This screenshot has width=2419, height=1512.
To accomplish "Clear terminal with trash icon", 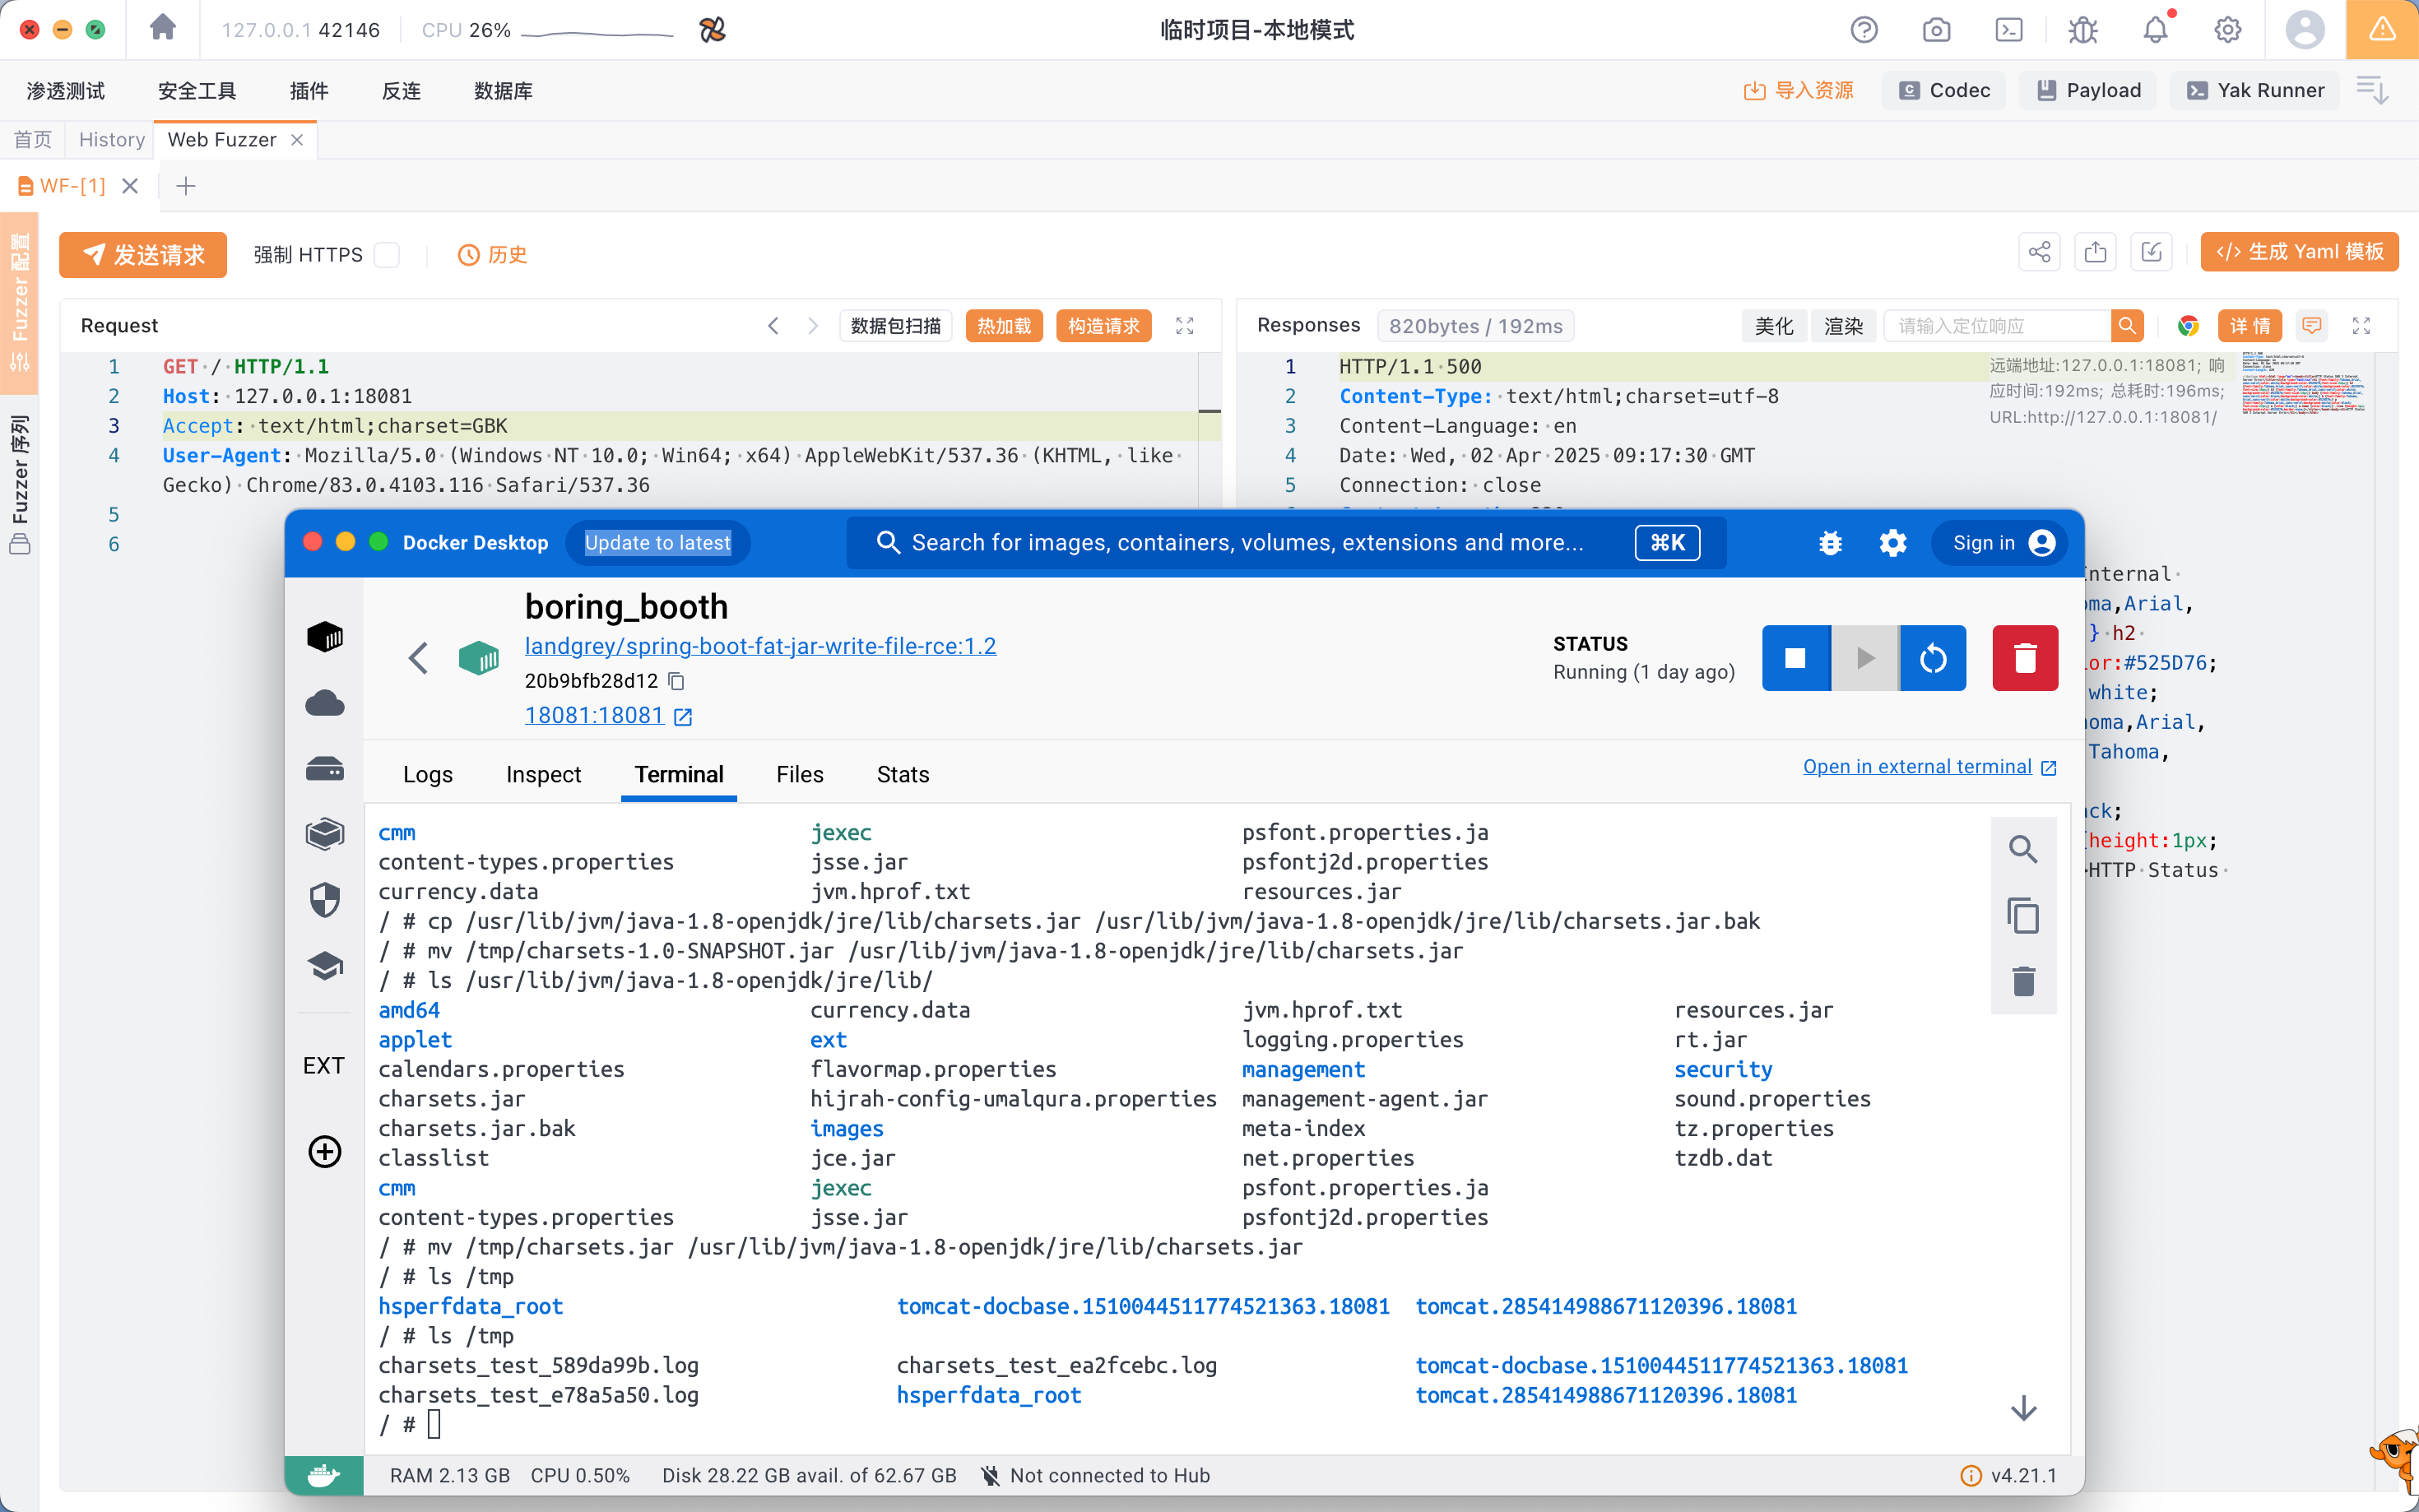I will click(x=2023, y=981).
